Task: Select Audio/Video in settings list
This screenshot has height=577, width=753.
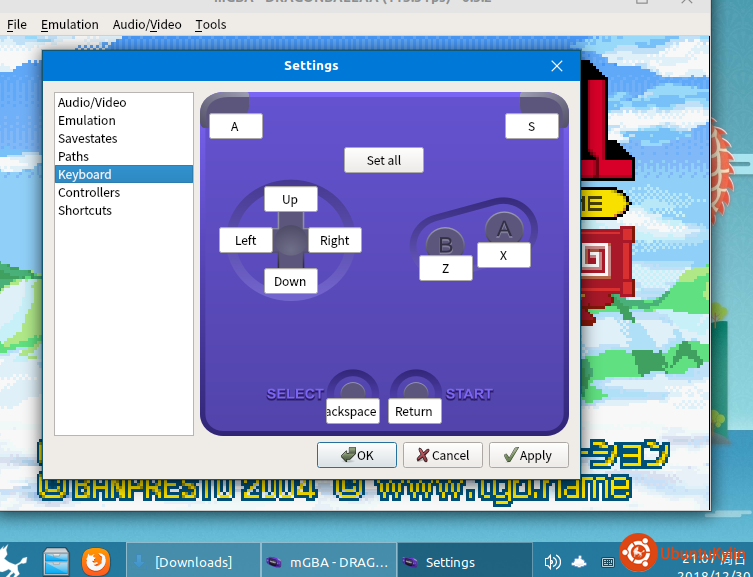Action: (124, 102)
